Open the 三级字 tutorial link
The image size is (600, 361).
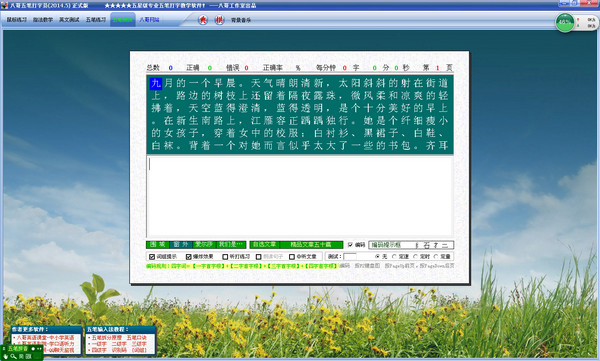click(139, 344)
